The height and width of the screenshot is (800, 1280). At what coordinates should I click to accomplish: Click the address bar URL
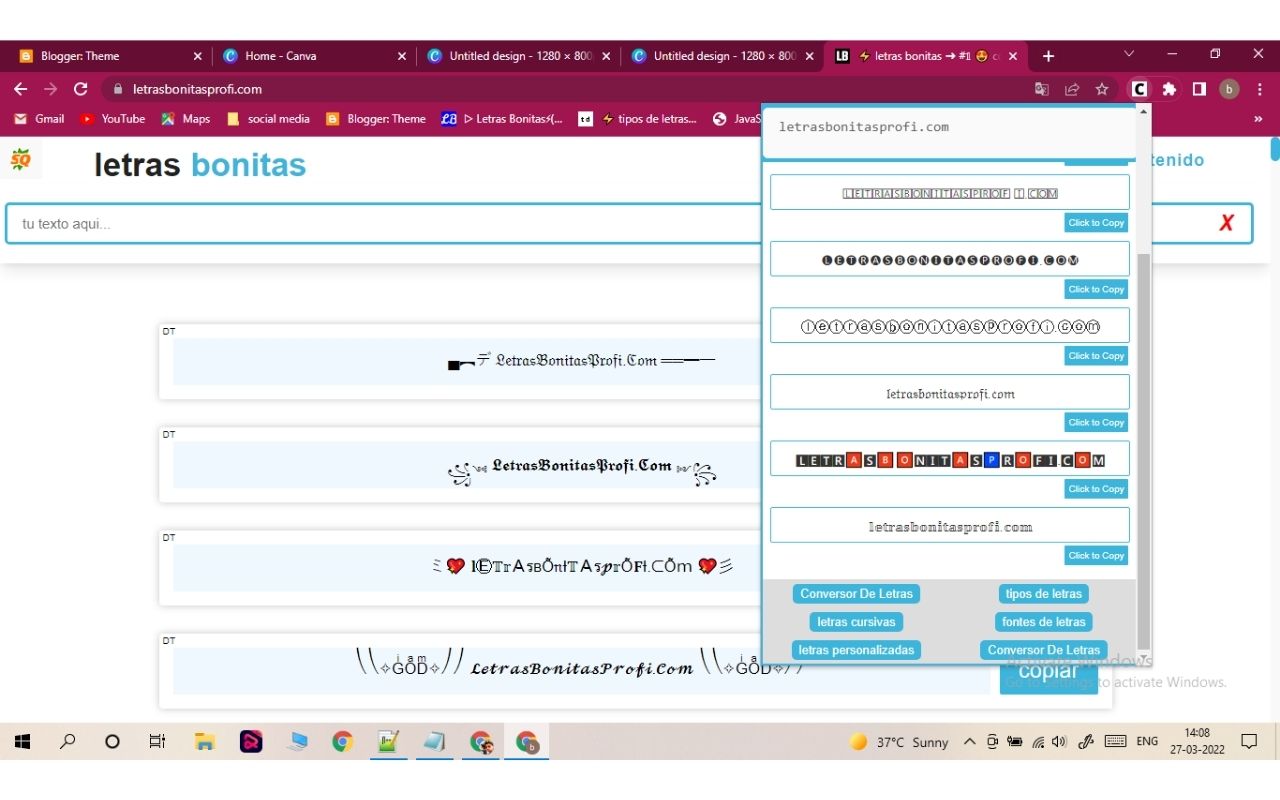point(197,89)
